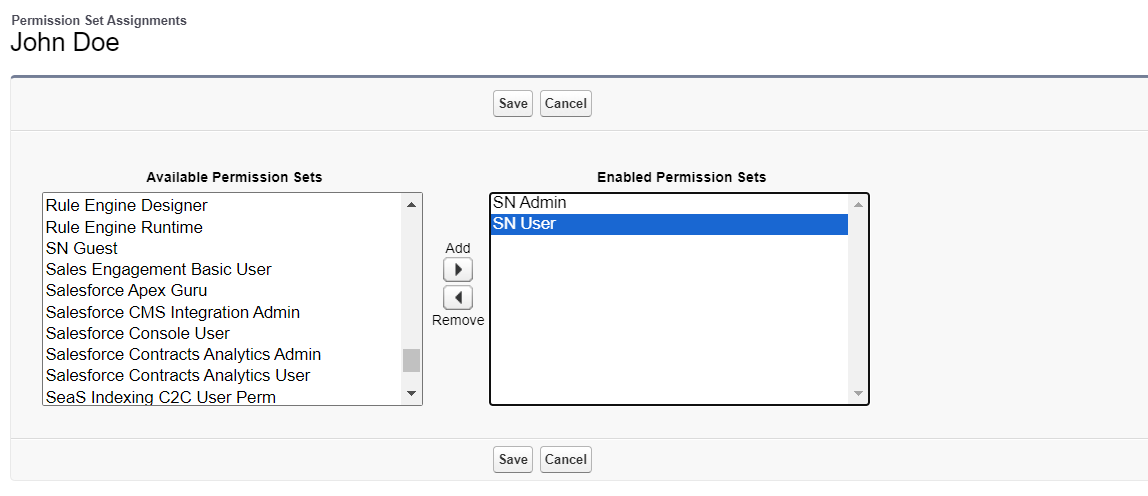Click the Enabled list scroll-down arrow
Viewport: 1148px width, 496px height.
pos(858,394)
